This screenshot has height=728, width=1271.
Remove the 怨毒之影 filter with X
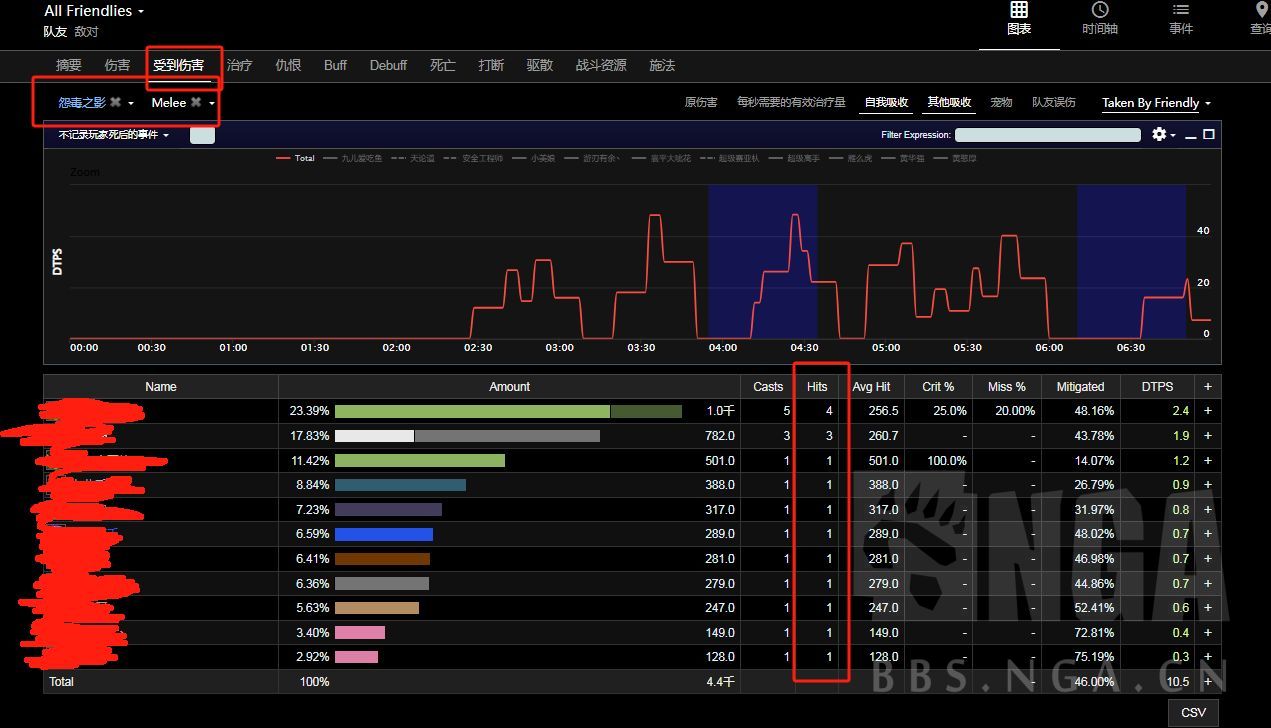(x=116, y=103)
